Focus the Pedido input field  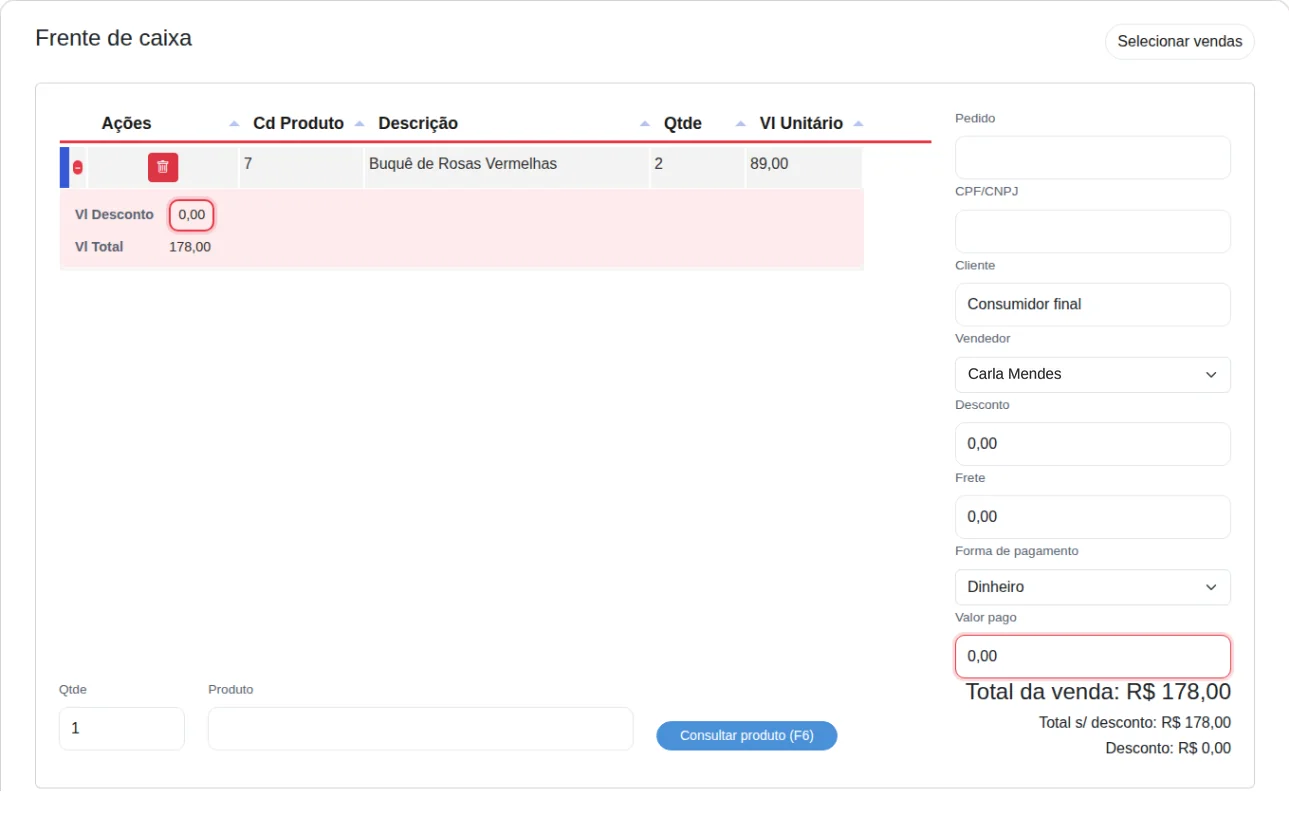point(1092,158)
